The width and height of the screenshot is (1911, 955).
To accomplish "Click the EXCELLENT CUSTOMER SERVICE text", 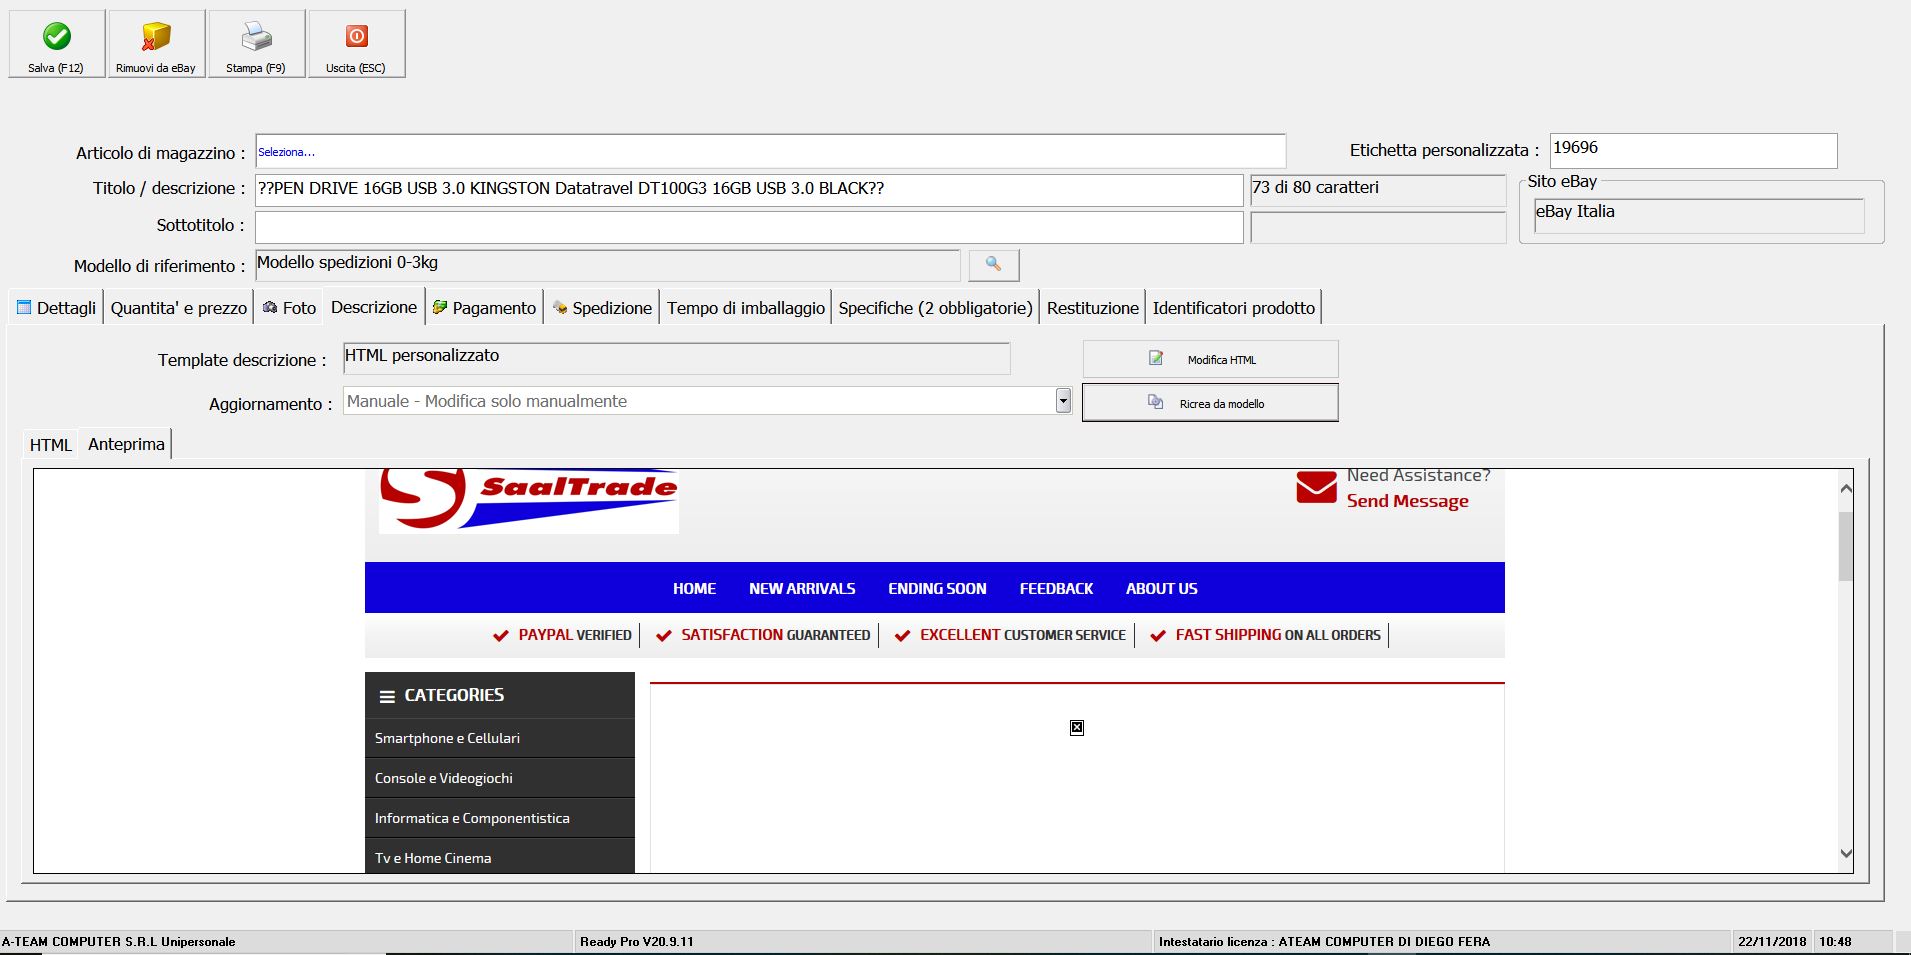I will pos(1022,635).
